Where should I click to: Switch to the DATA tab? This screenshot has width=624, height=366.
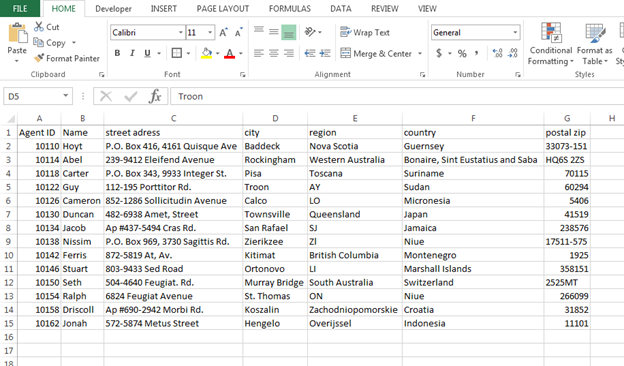click(341, 9)
